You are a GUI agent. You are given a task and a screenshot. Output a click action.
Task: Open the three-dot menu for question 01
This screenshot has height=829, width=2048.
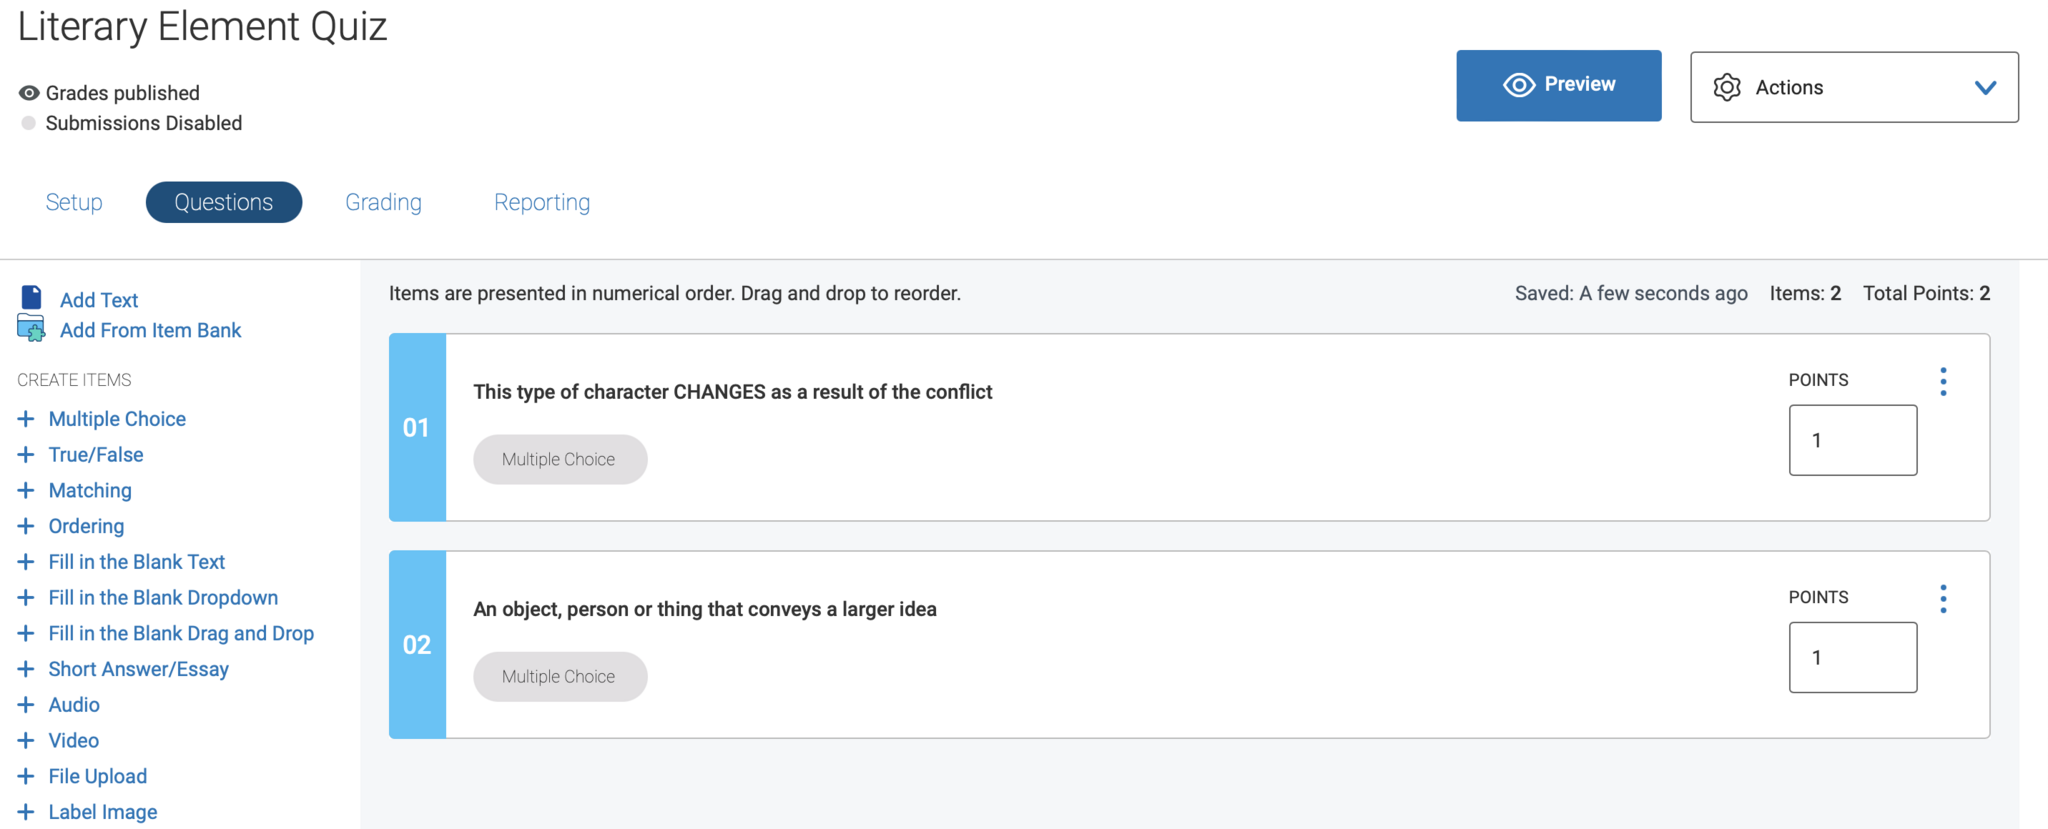click(x=1943, y=381)
